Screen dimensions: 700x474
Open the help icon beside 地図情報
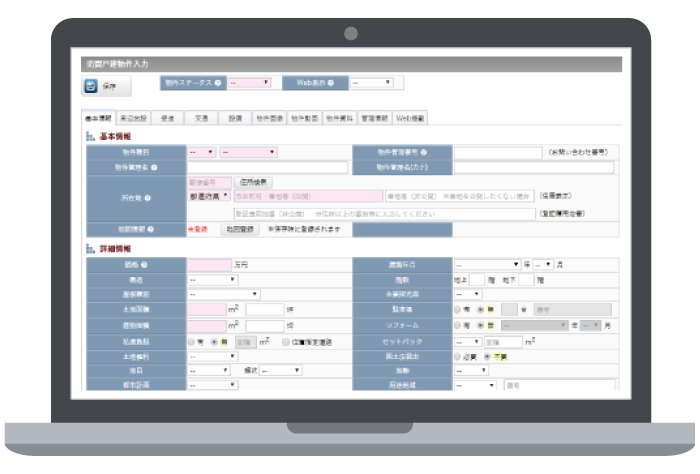click(151, 229)
